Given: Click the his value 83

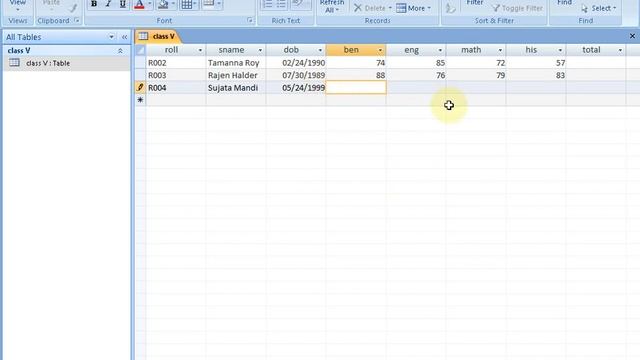Looking at the screenshot, I should tap(536, 75).
